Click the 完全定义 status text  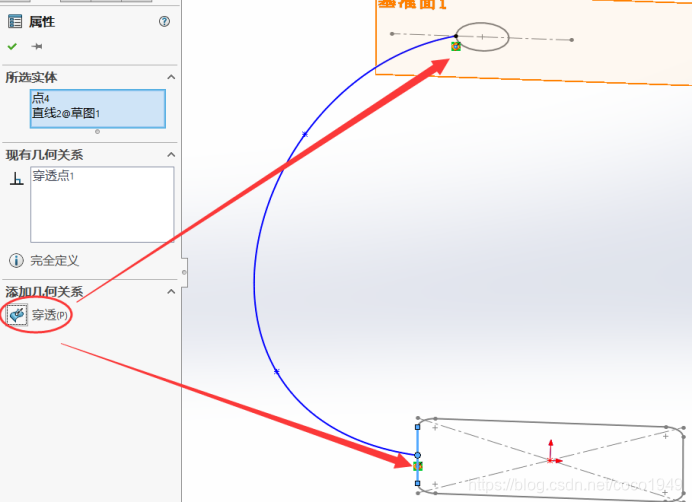point(54,260)
